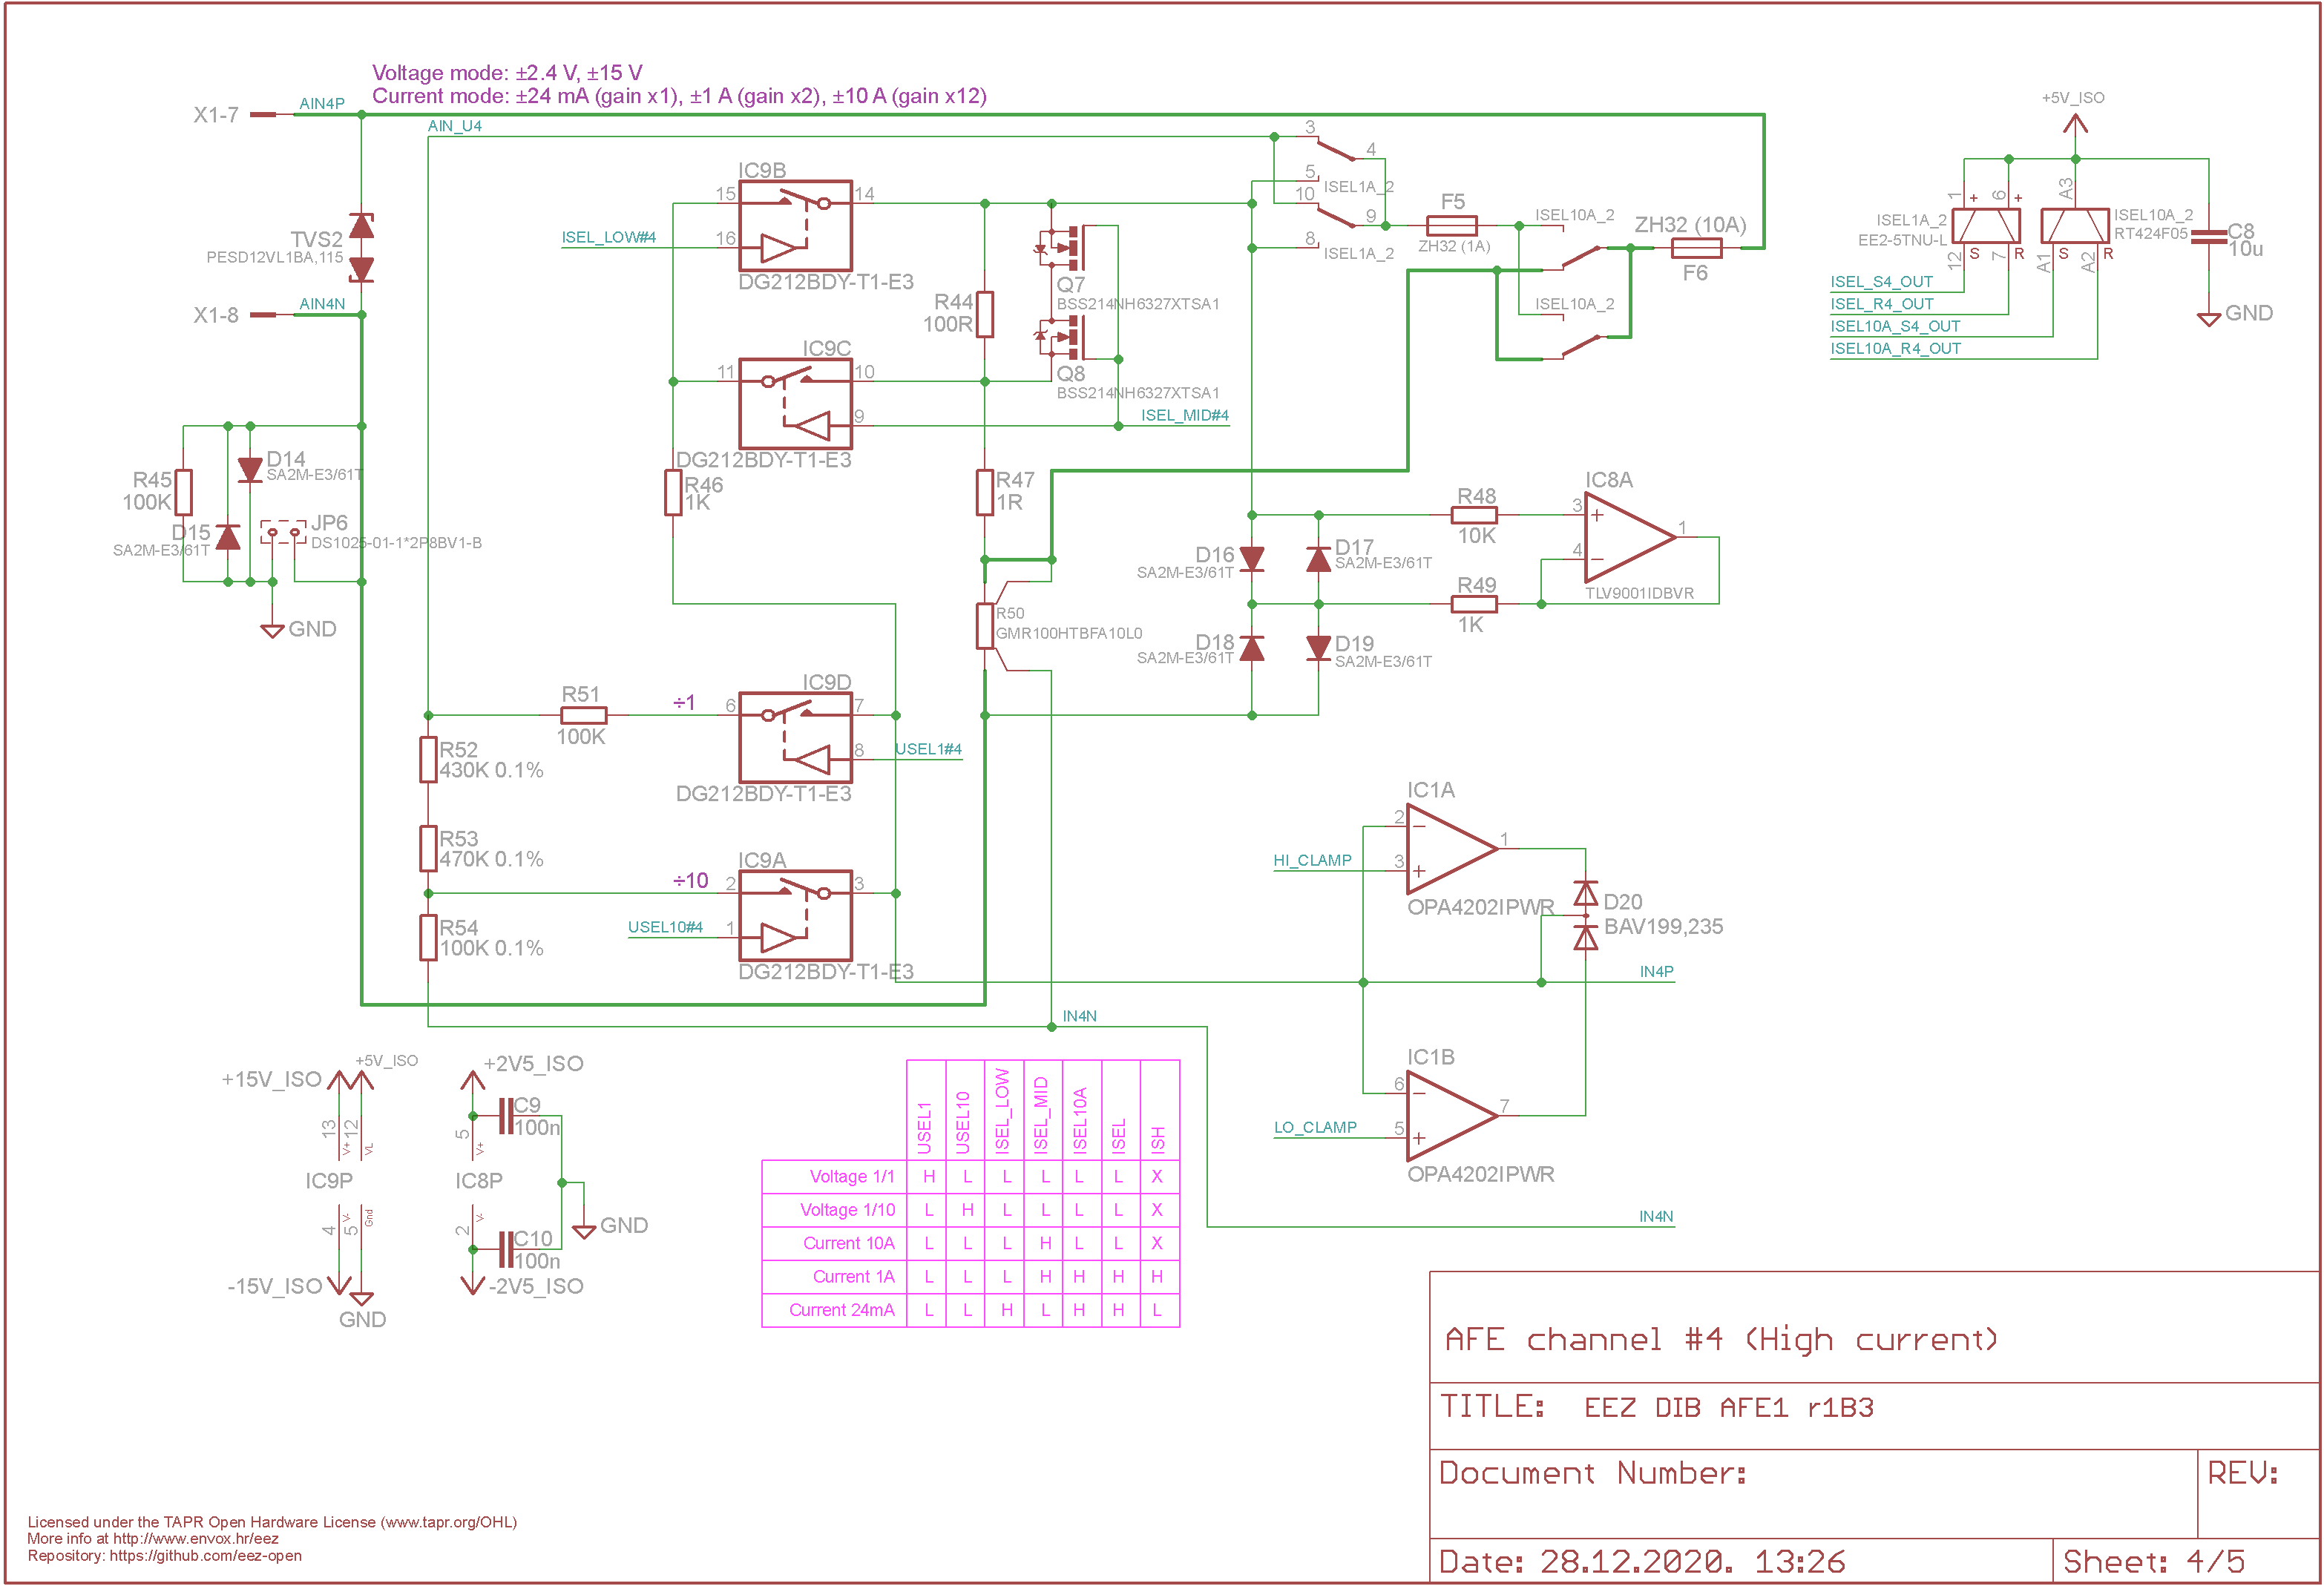Viewport: 2324px width, 1589px height.
Task: Click the TVS2 diode symbol
Action: click(x=361, y=248)
